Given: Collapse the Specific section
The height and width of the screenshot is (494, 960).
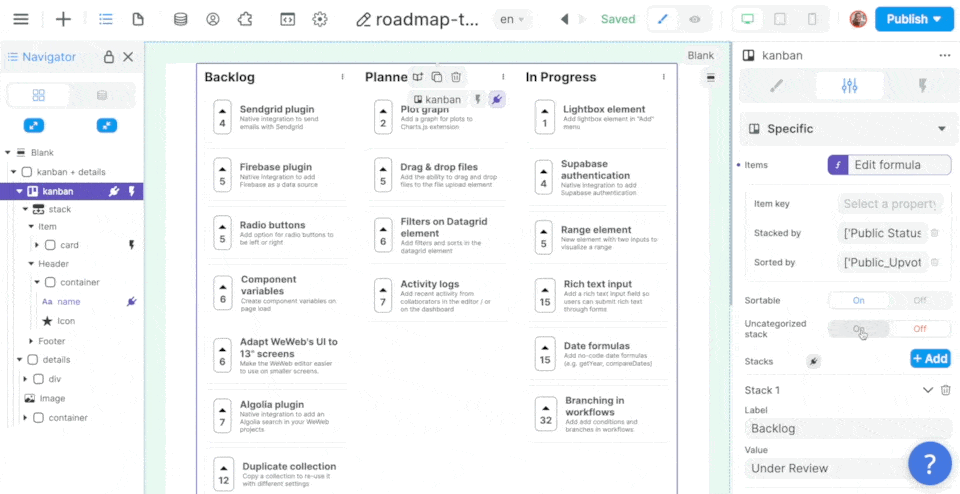Looking at the screenshot, I should [941, 129].
